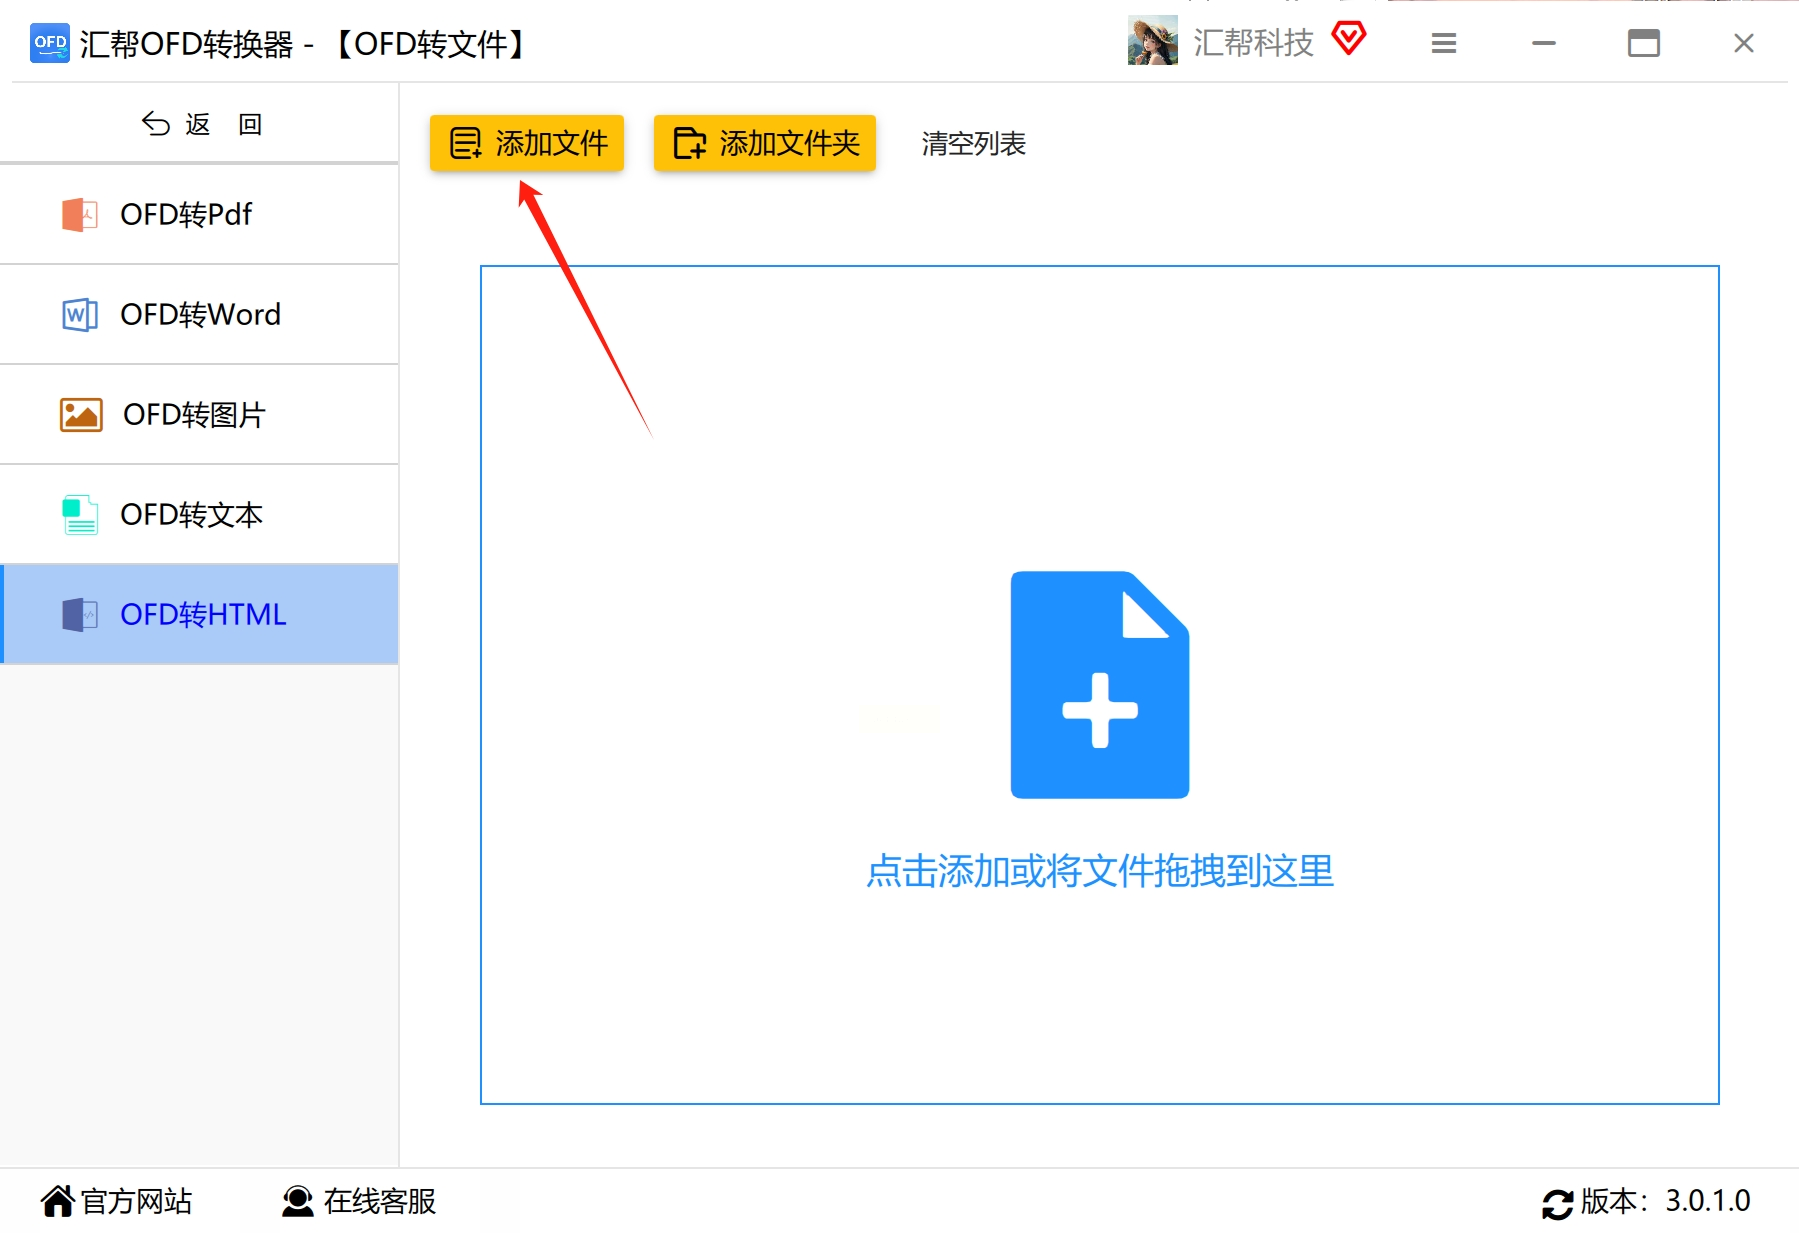The width and height of the screenshot is (1799, 1233).
Task: Click the 汇帮科技 account name
Action: [x=1254, y=42]
